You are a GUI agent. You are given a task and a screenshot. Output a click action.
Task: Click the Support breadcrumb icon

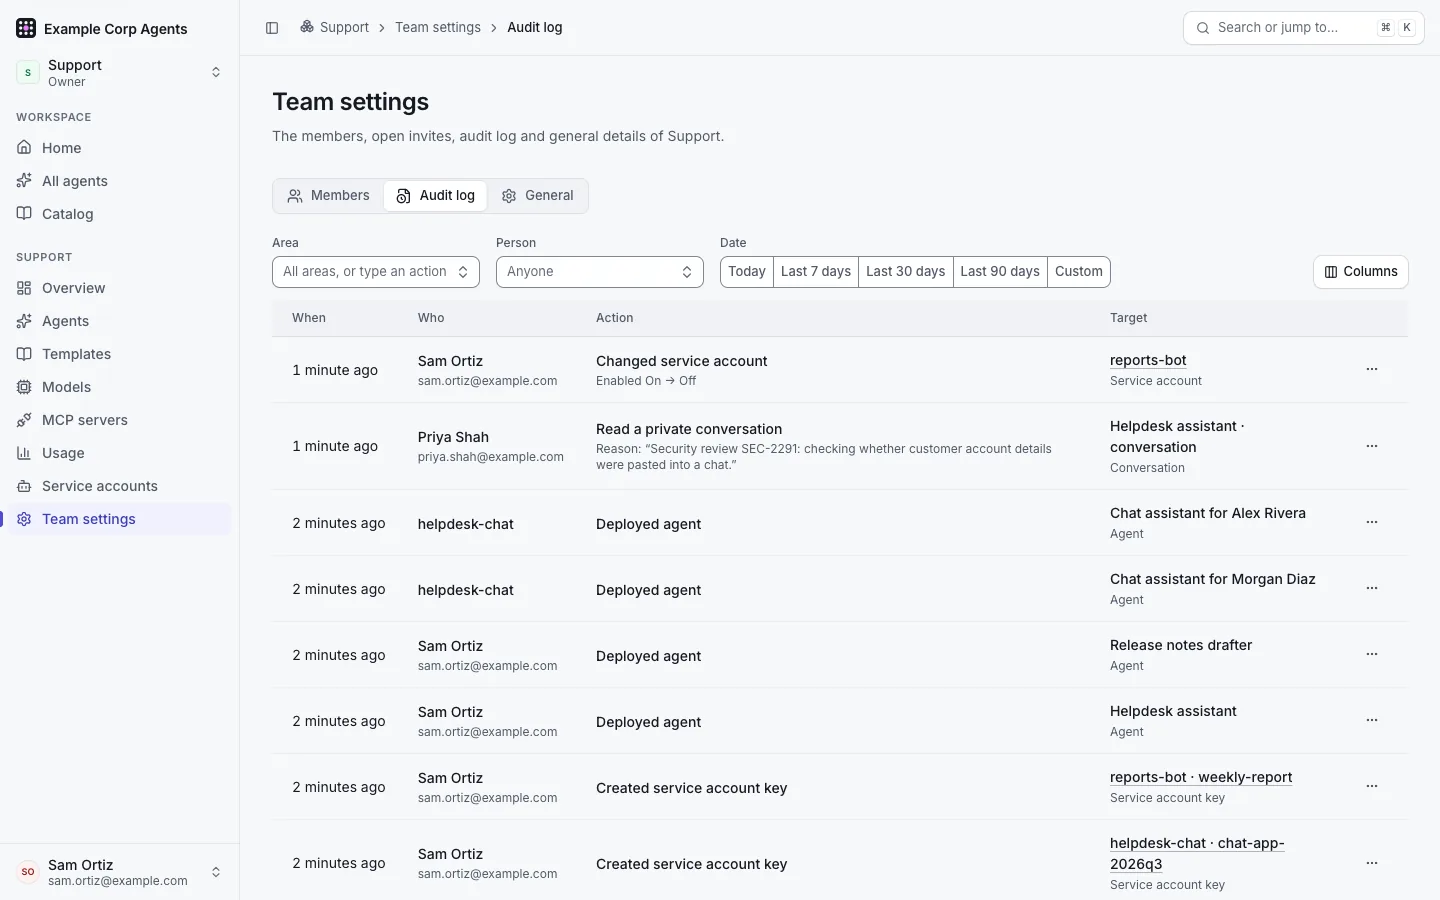tap(307, 27)
